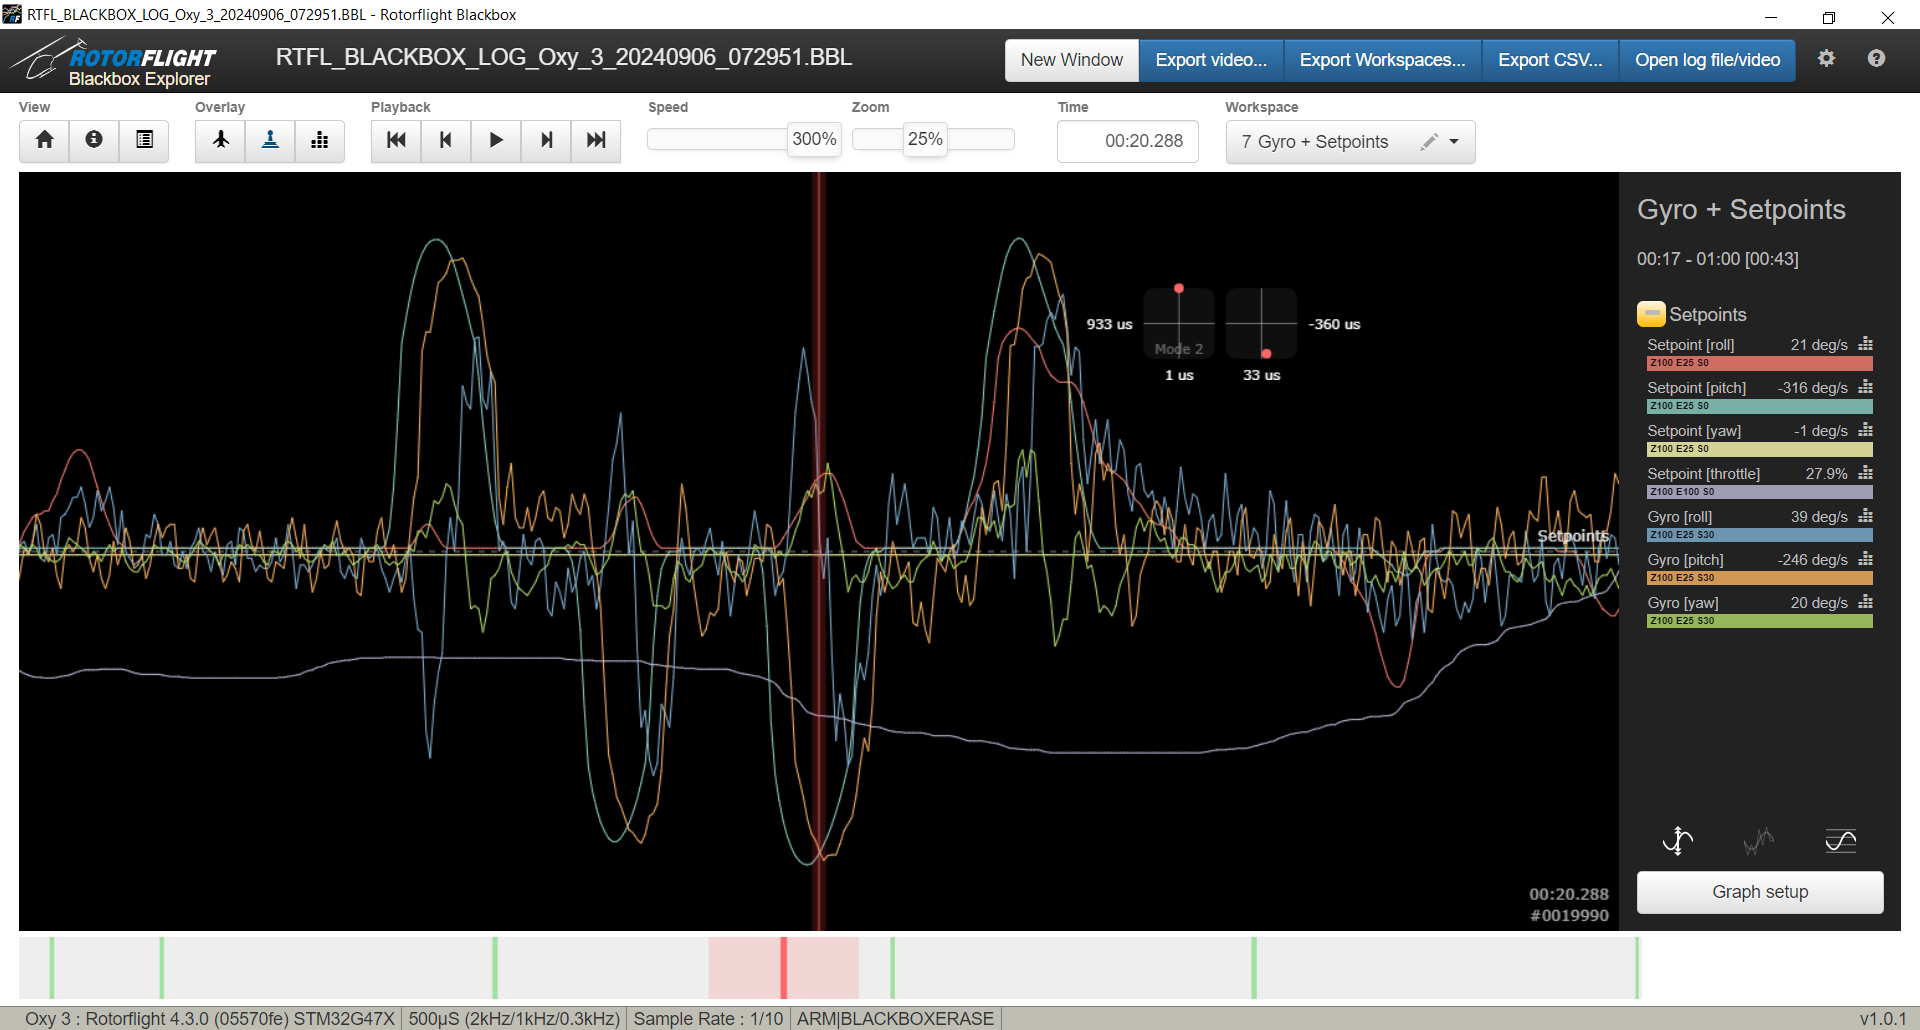Click the graph expand arrows icon
The height and width of the screenshot is (1030, 1920).
tap(1677, 841)
